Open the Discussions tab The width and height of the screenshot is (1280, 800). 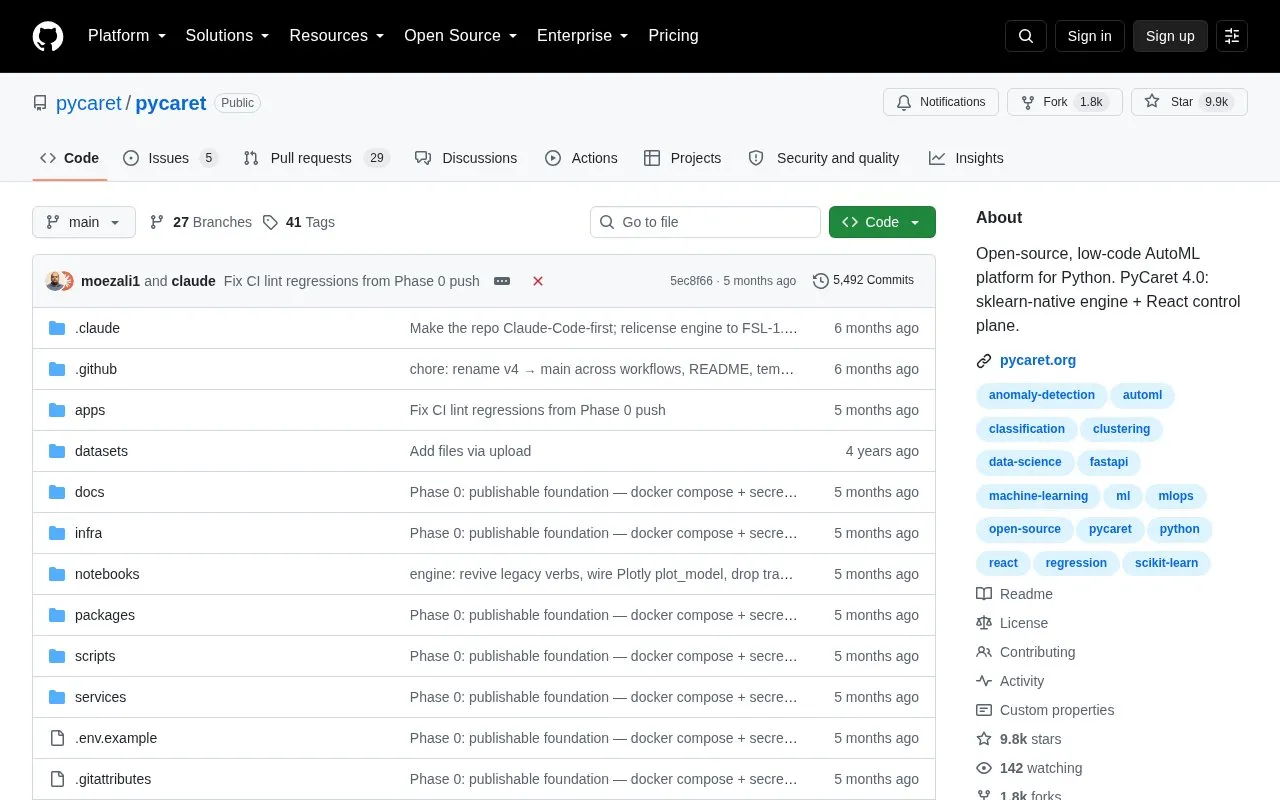click(466, 158)
